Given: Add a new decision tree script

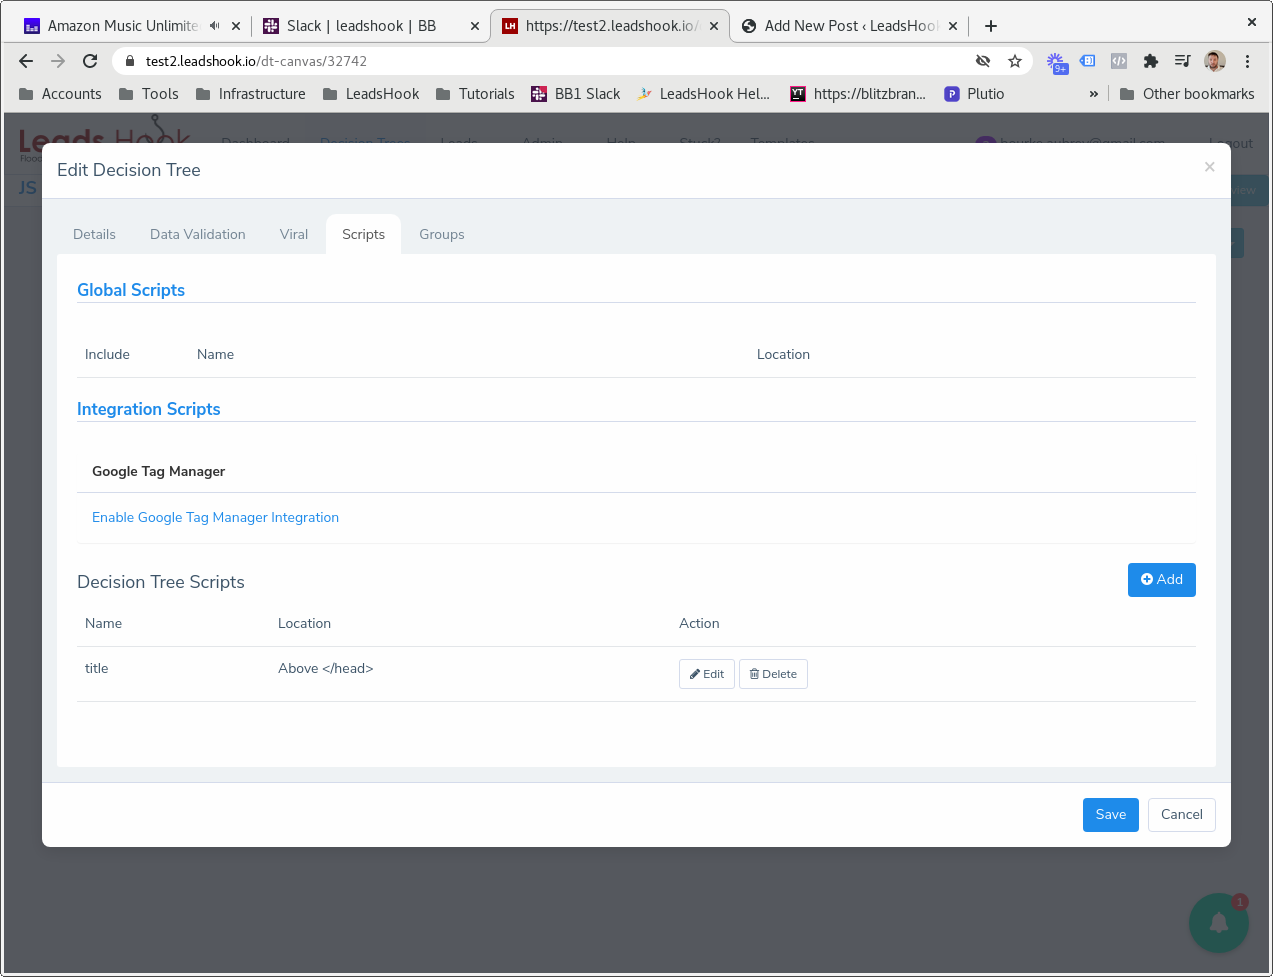Looking at the screenshot, I should (1161, 580).
